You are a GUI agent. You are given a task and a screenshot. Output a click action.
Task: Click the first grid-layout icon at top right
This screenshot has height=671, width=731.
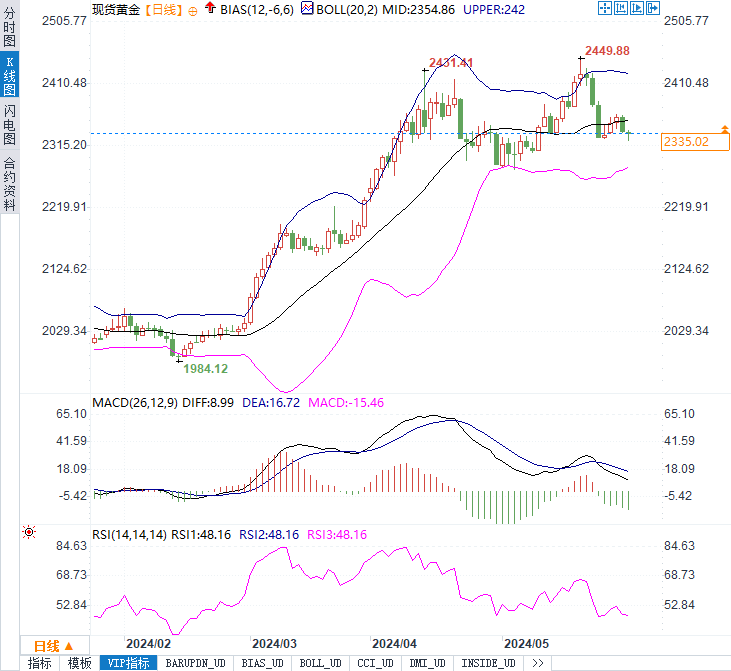pyautogui.click(x=605, y=8)
